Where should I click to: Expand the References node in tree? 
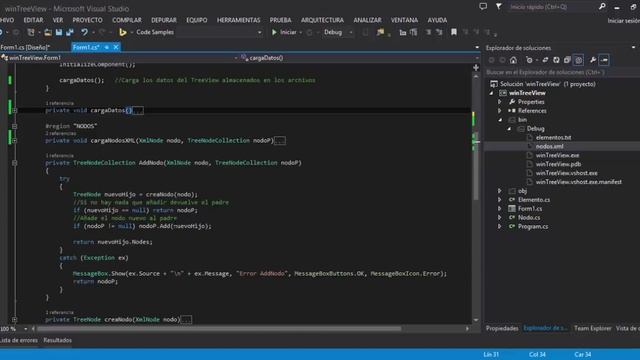pyautogui.click(x=500, y=111)
